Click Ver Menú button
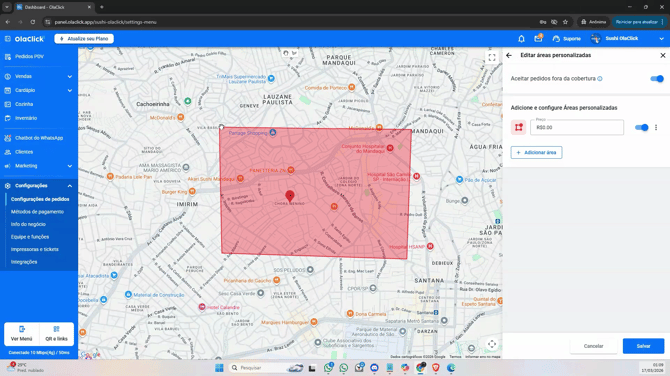Viewport: 670px width, 376px height. click(21, 334)
